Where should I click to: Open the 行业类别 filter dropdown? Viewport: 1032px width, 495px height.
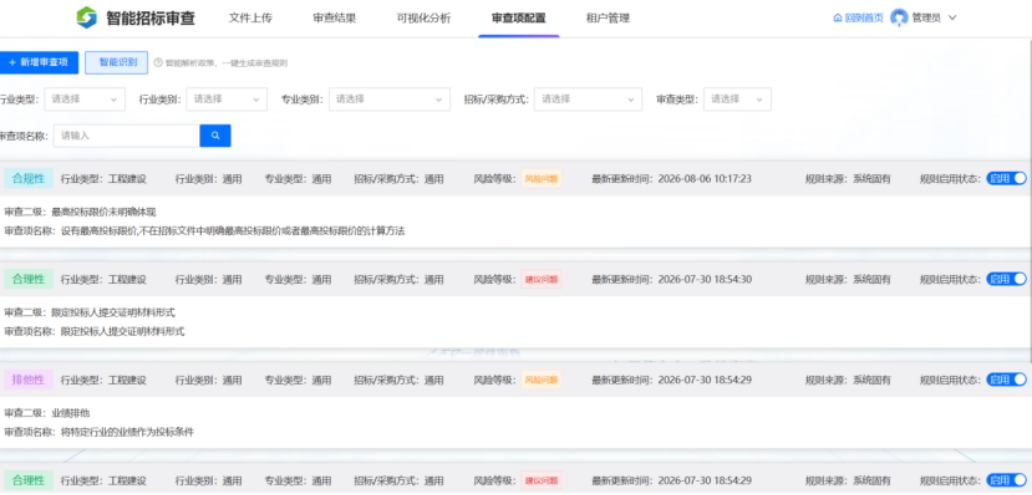coord(227,99)
